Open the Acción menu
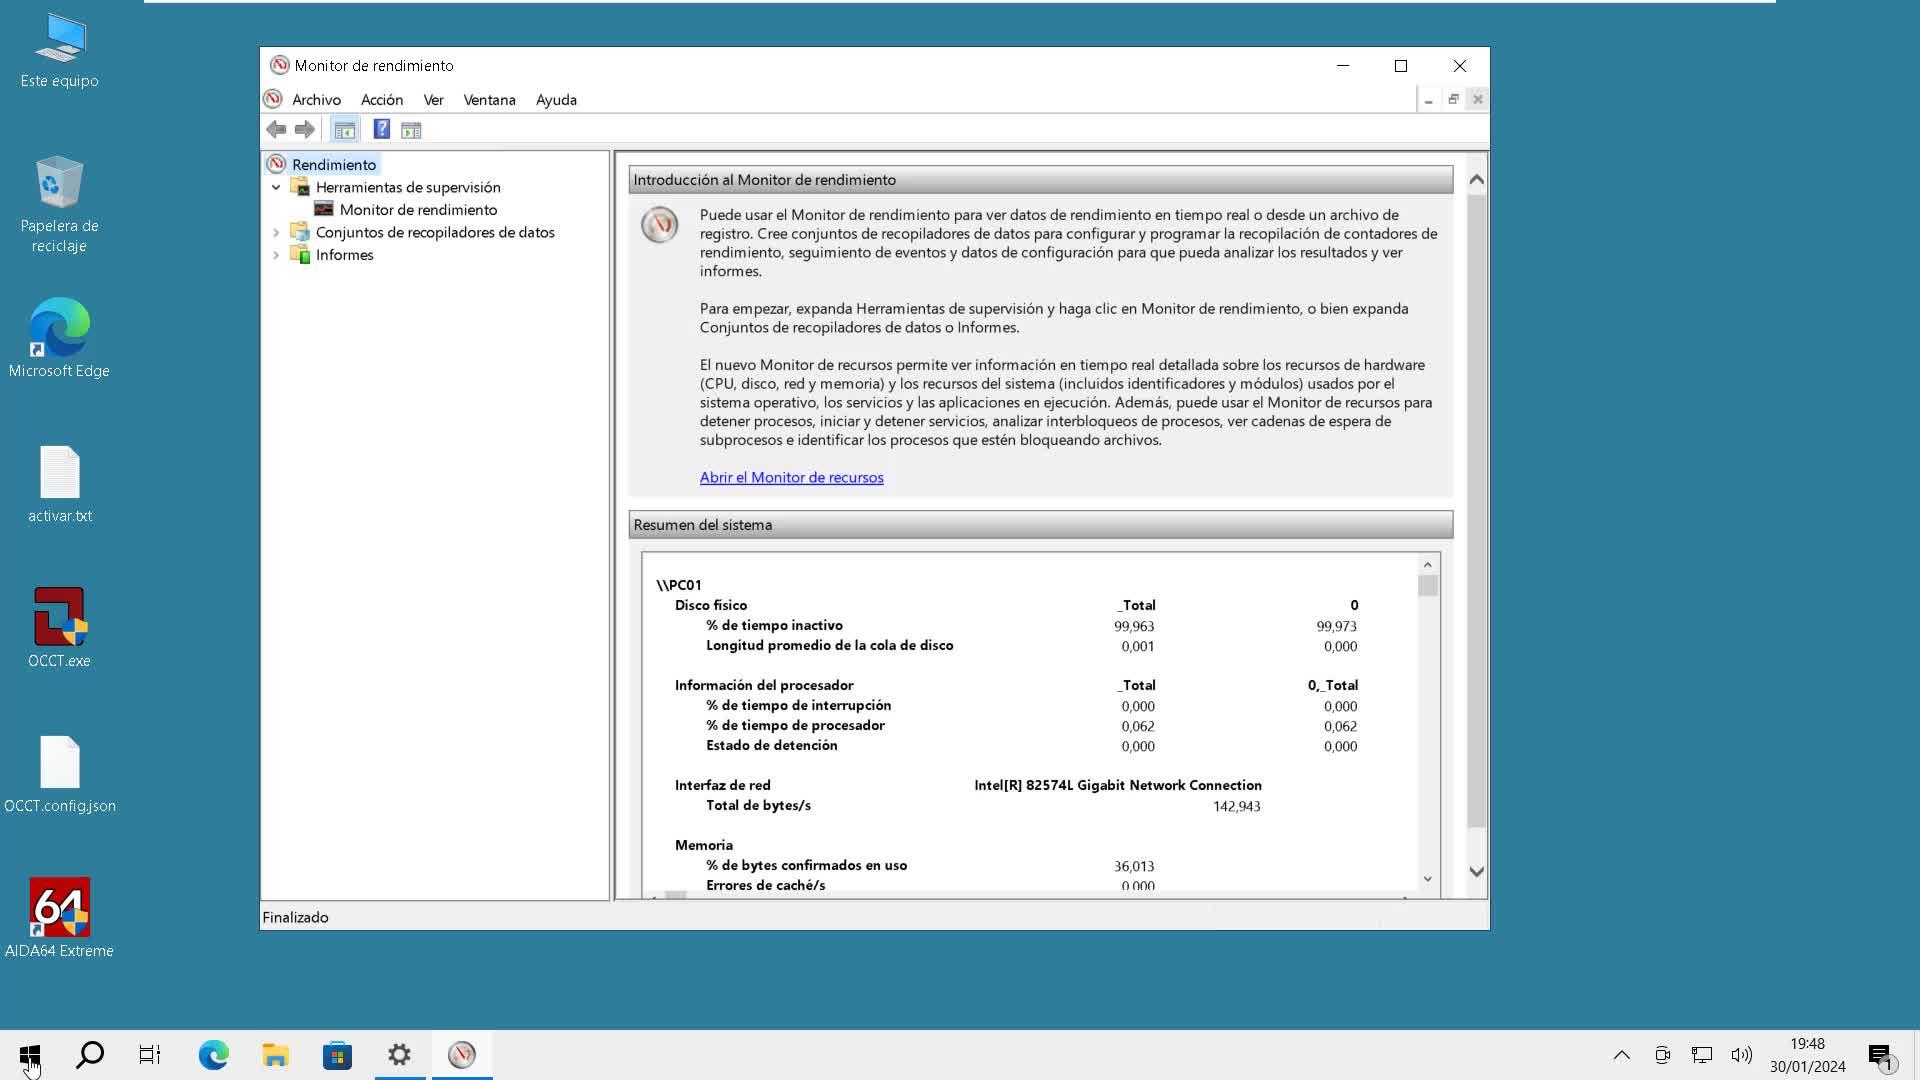 pyautogui.click(x=381, y=100)
